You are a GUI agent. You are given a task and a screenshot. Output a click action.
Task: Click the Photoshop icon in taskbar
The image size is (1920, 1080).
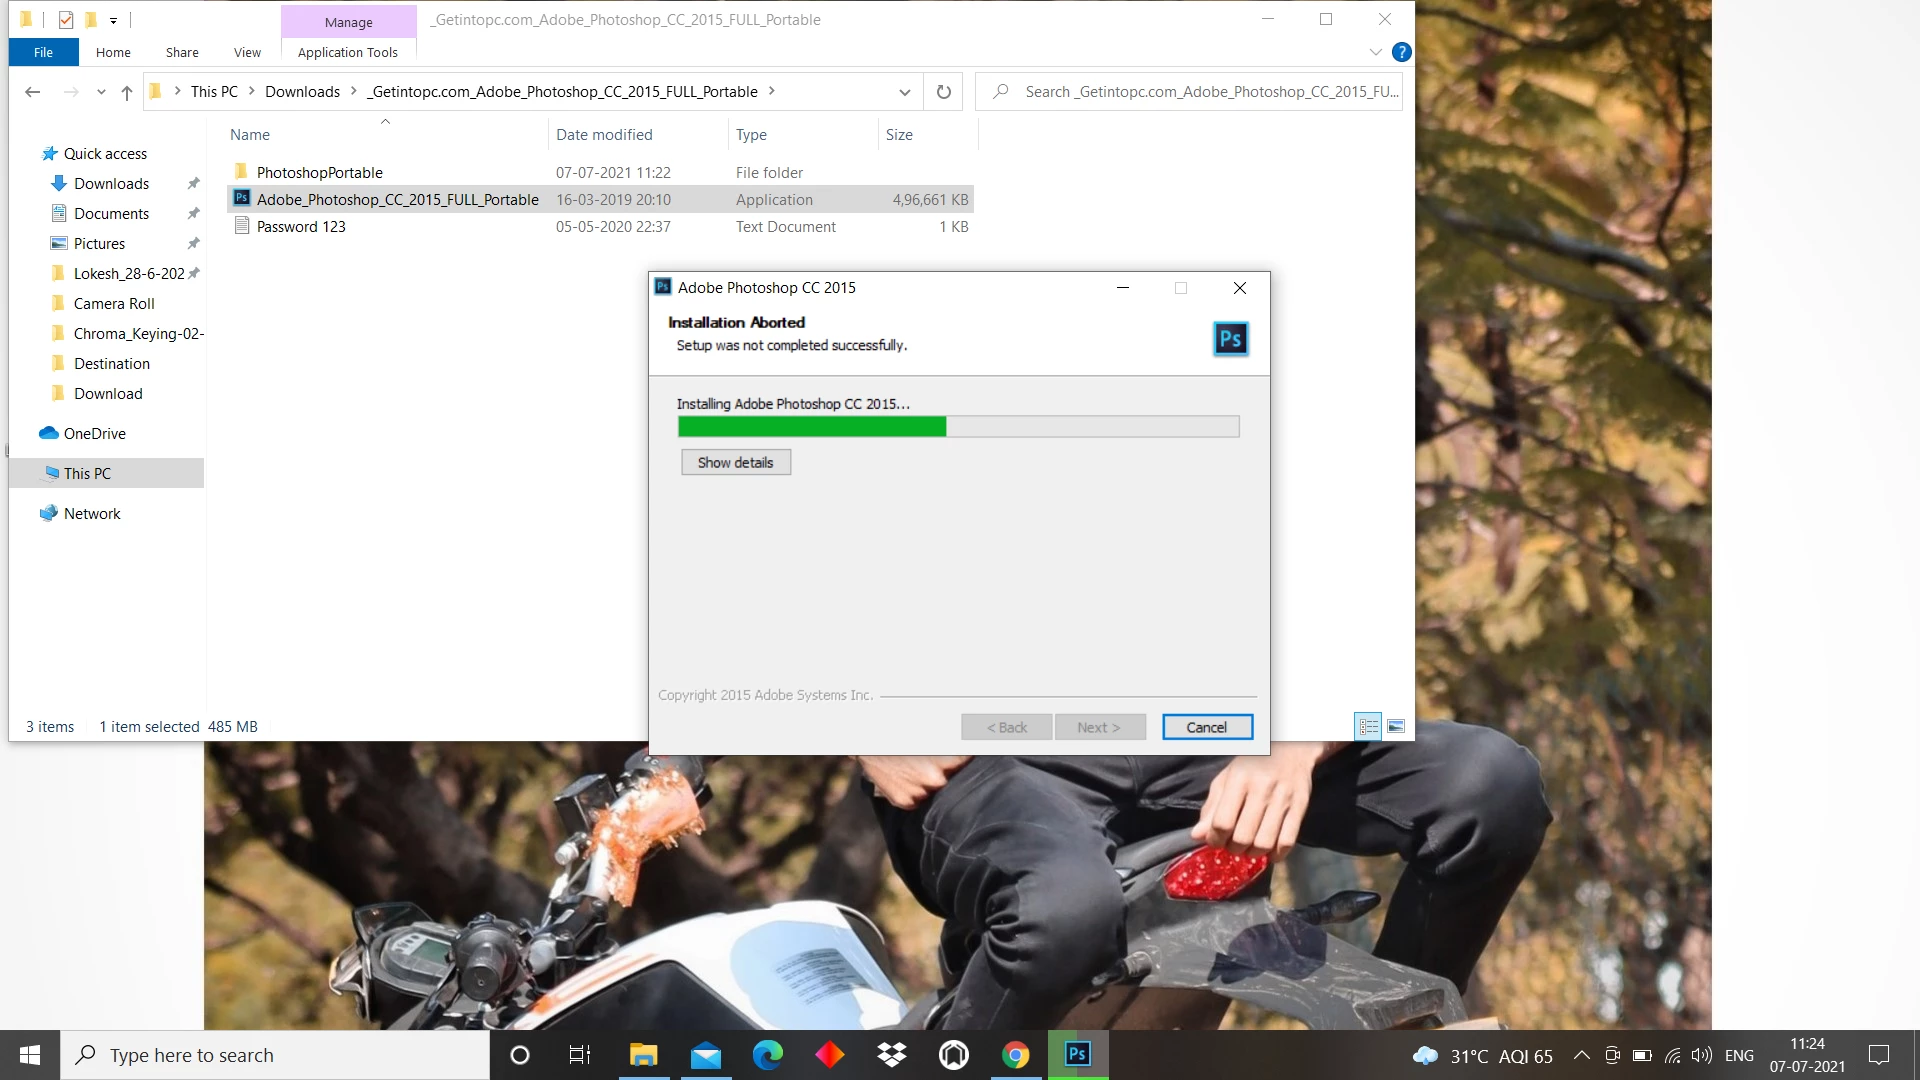[1077, 1055]
